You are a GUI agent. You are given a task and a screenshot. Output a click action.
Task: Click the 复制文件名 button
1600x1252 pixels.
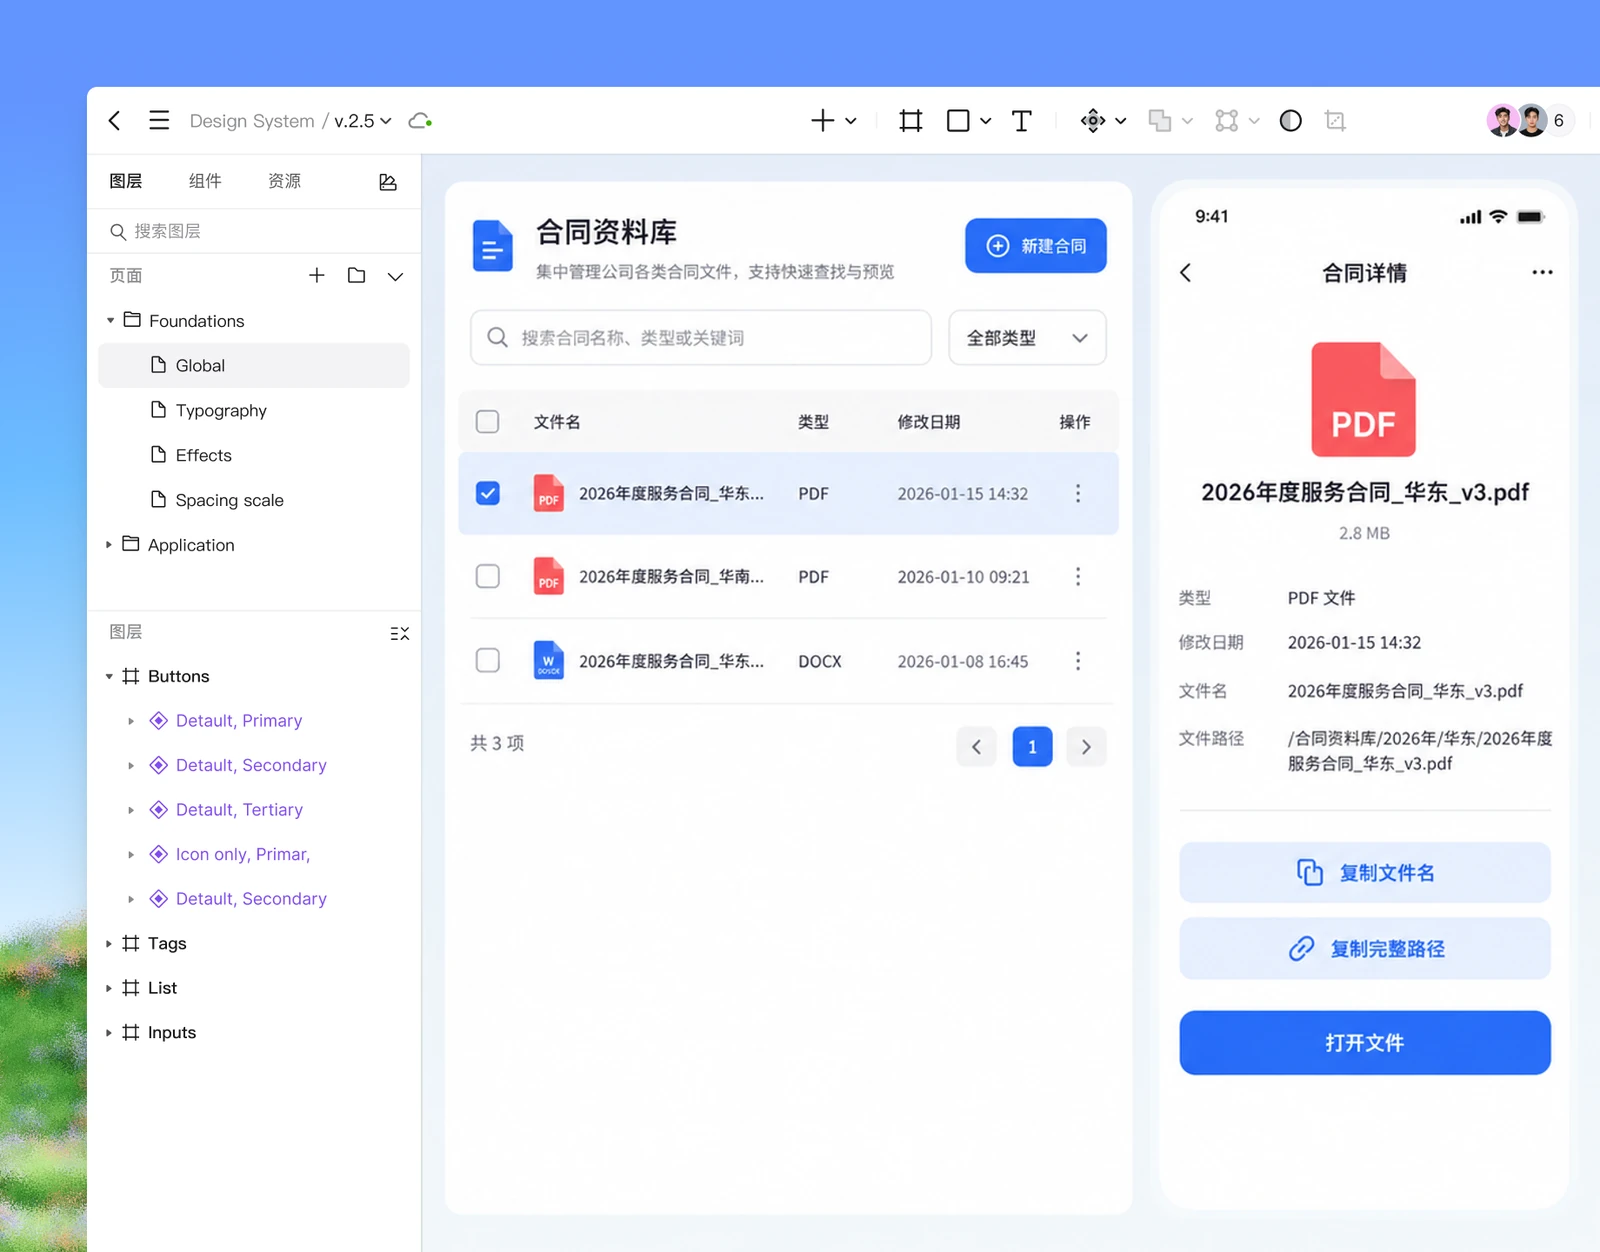click(x=1365, y=873)
